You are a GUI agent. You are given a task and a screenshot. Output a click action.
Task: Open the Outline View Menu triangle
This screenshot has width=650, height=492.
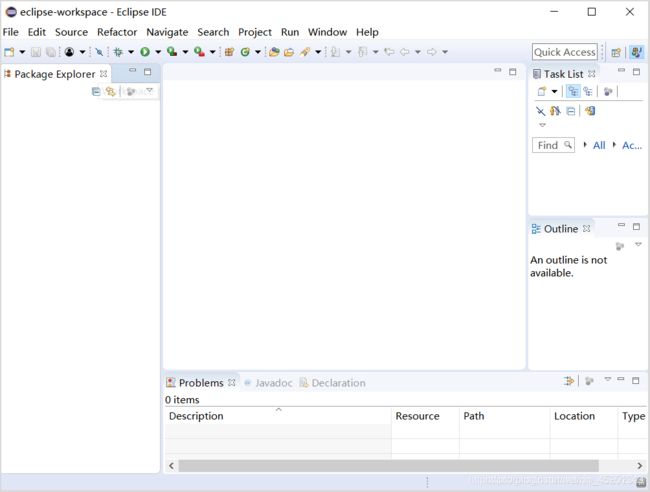click(x=638, y=245)
